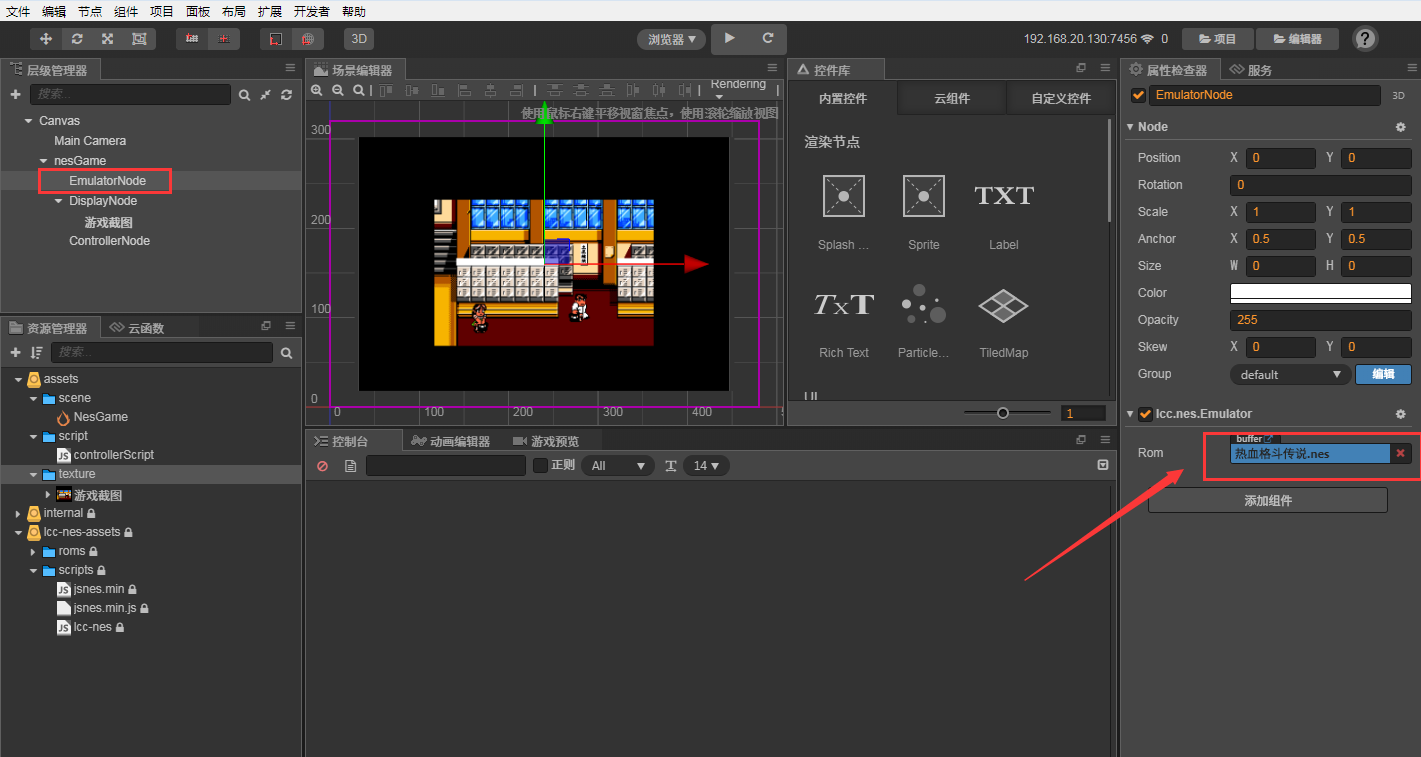Open the console log file
The image size is (1421, 757).
[x=350, y=466]
